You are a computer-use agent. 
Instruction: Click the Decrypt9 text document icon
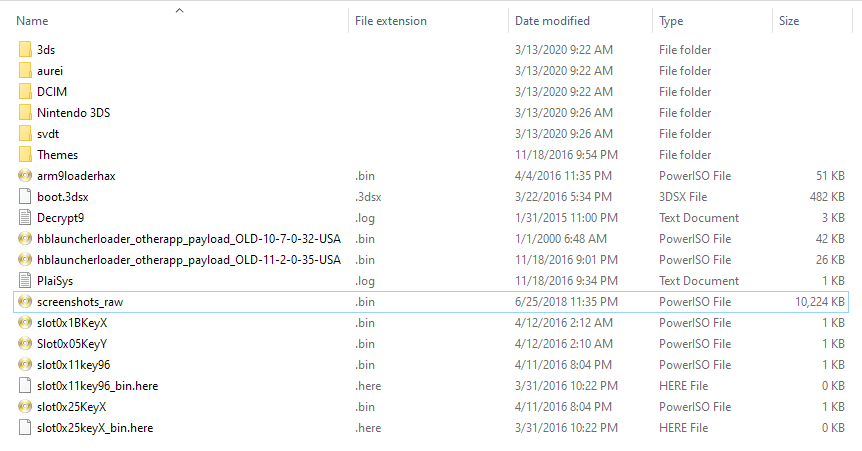click(25, 218)
